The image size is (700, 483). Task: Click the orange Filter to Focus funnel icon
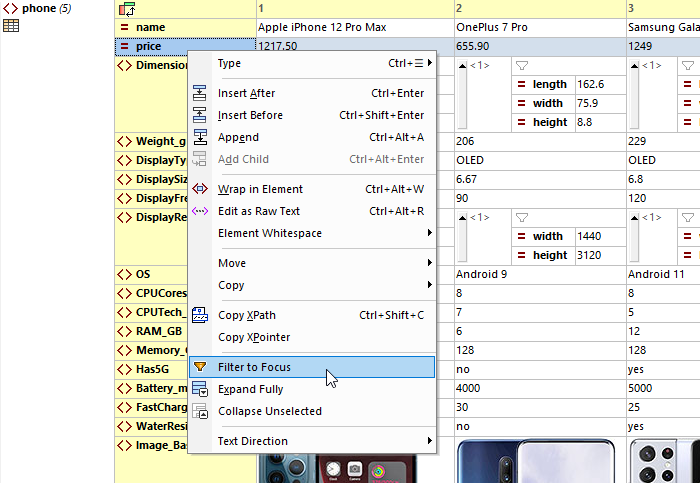click(200, 367)
